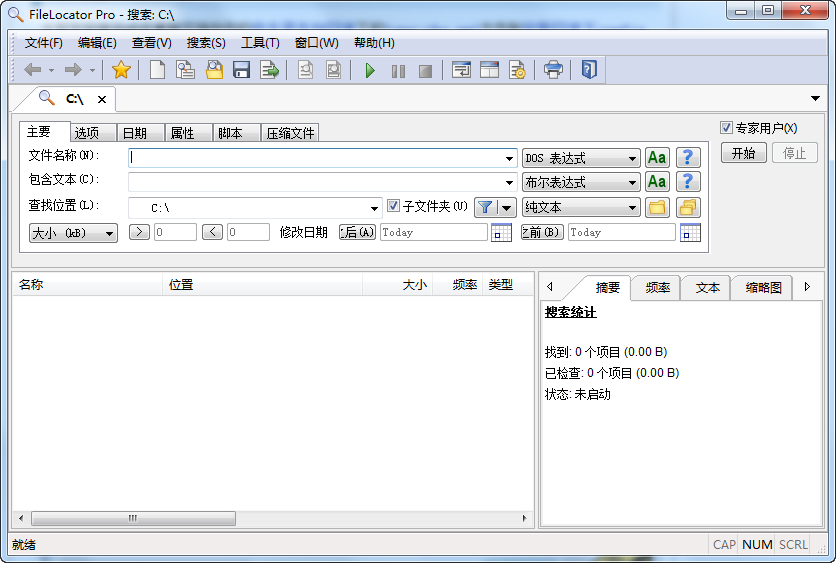Switch to the 频率 panel tab
Image resolution: width=836 pixels, height=563 pixels.
[x=657, y=288]
